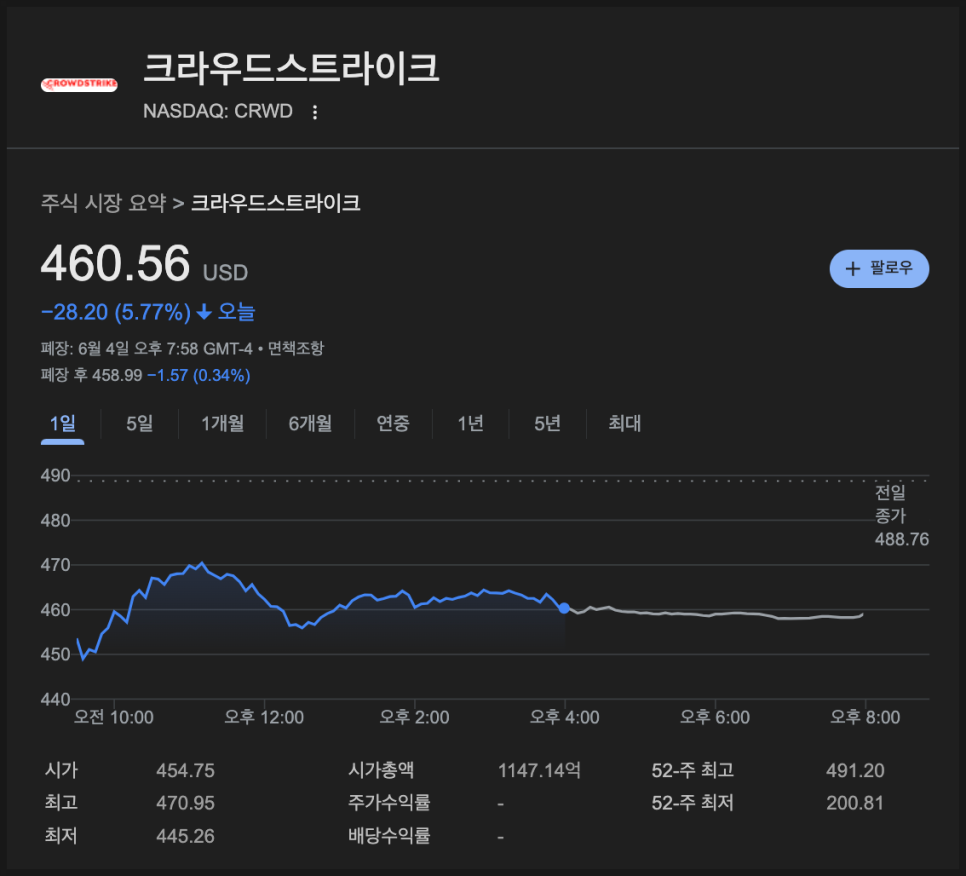Click the 오후 8:00 time axis label
966x876 pixels.
click(x=865, y=718)
